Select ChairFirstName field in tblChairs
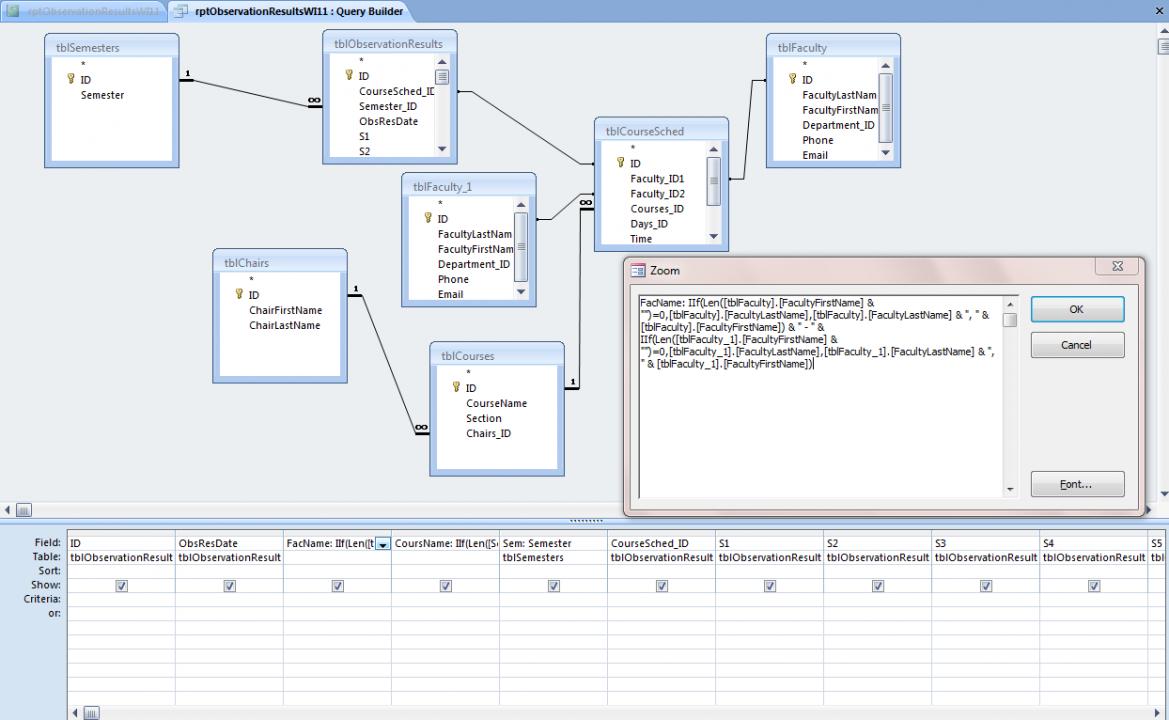 pos(286,310)
